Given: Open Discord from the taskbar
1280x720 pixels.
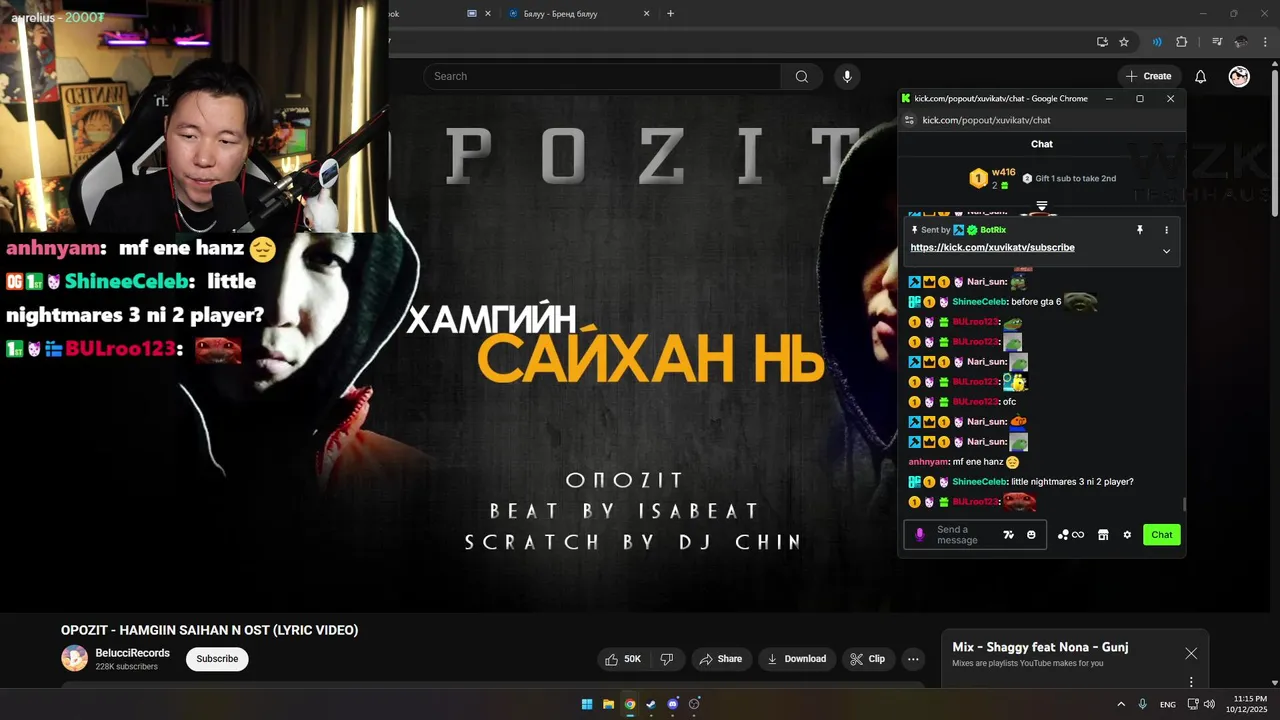Looking at the screenshot, I should 672,704.
